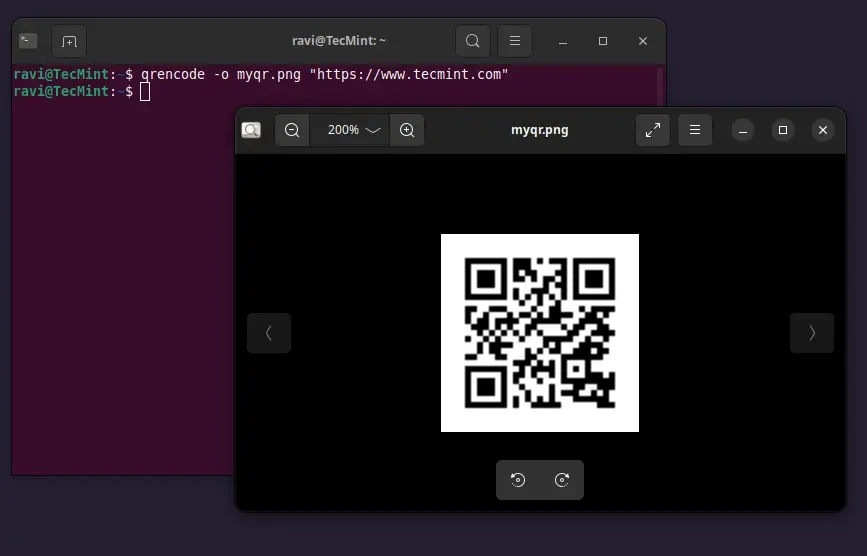Rotate the image counterclockwise
This screenshot has height=556, width=867.
point(518,480)
